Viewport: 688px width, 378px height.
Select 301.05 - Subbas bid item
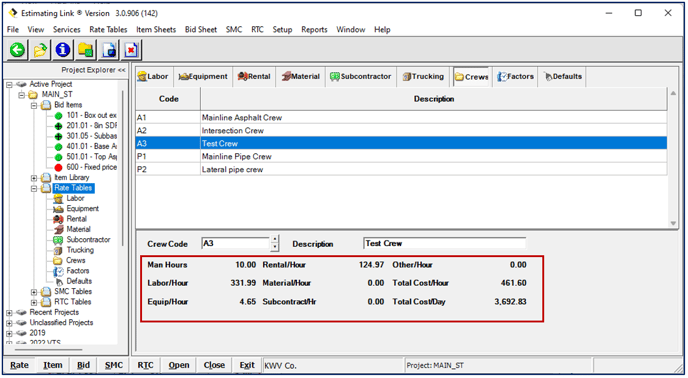[91, 136]
